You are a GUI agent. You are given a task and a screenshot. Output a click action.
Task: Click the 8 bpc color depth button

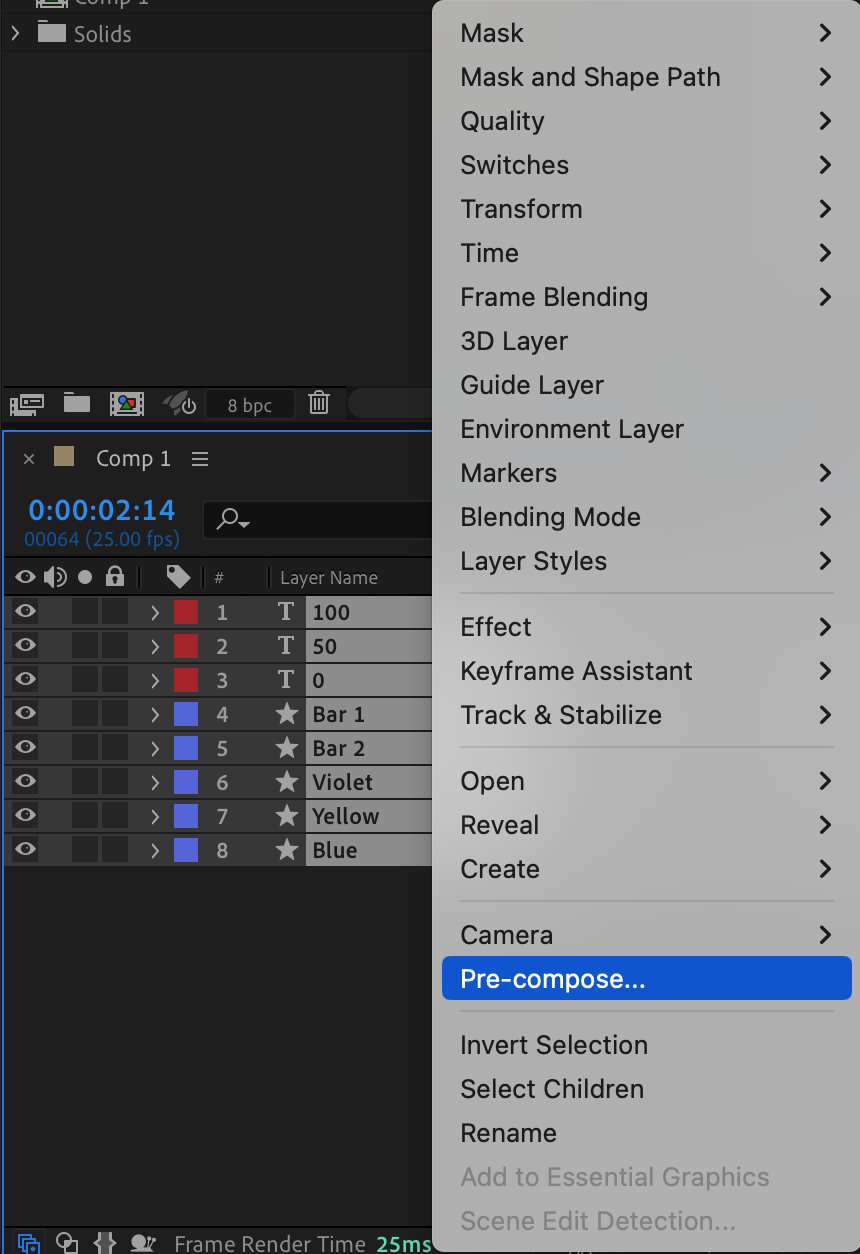(250, 405)
